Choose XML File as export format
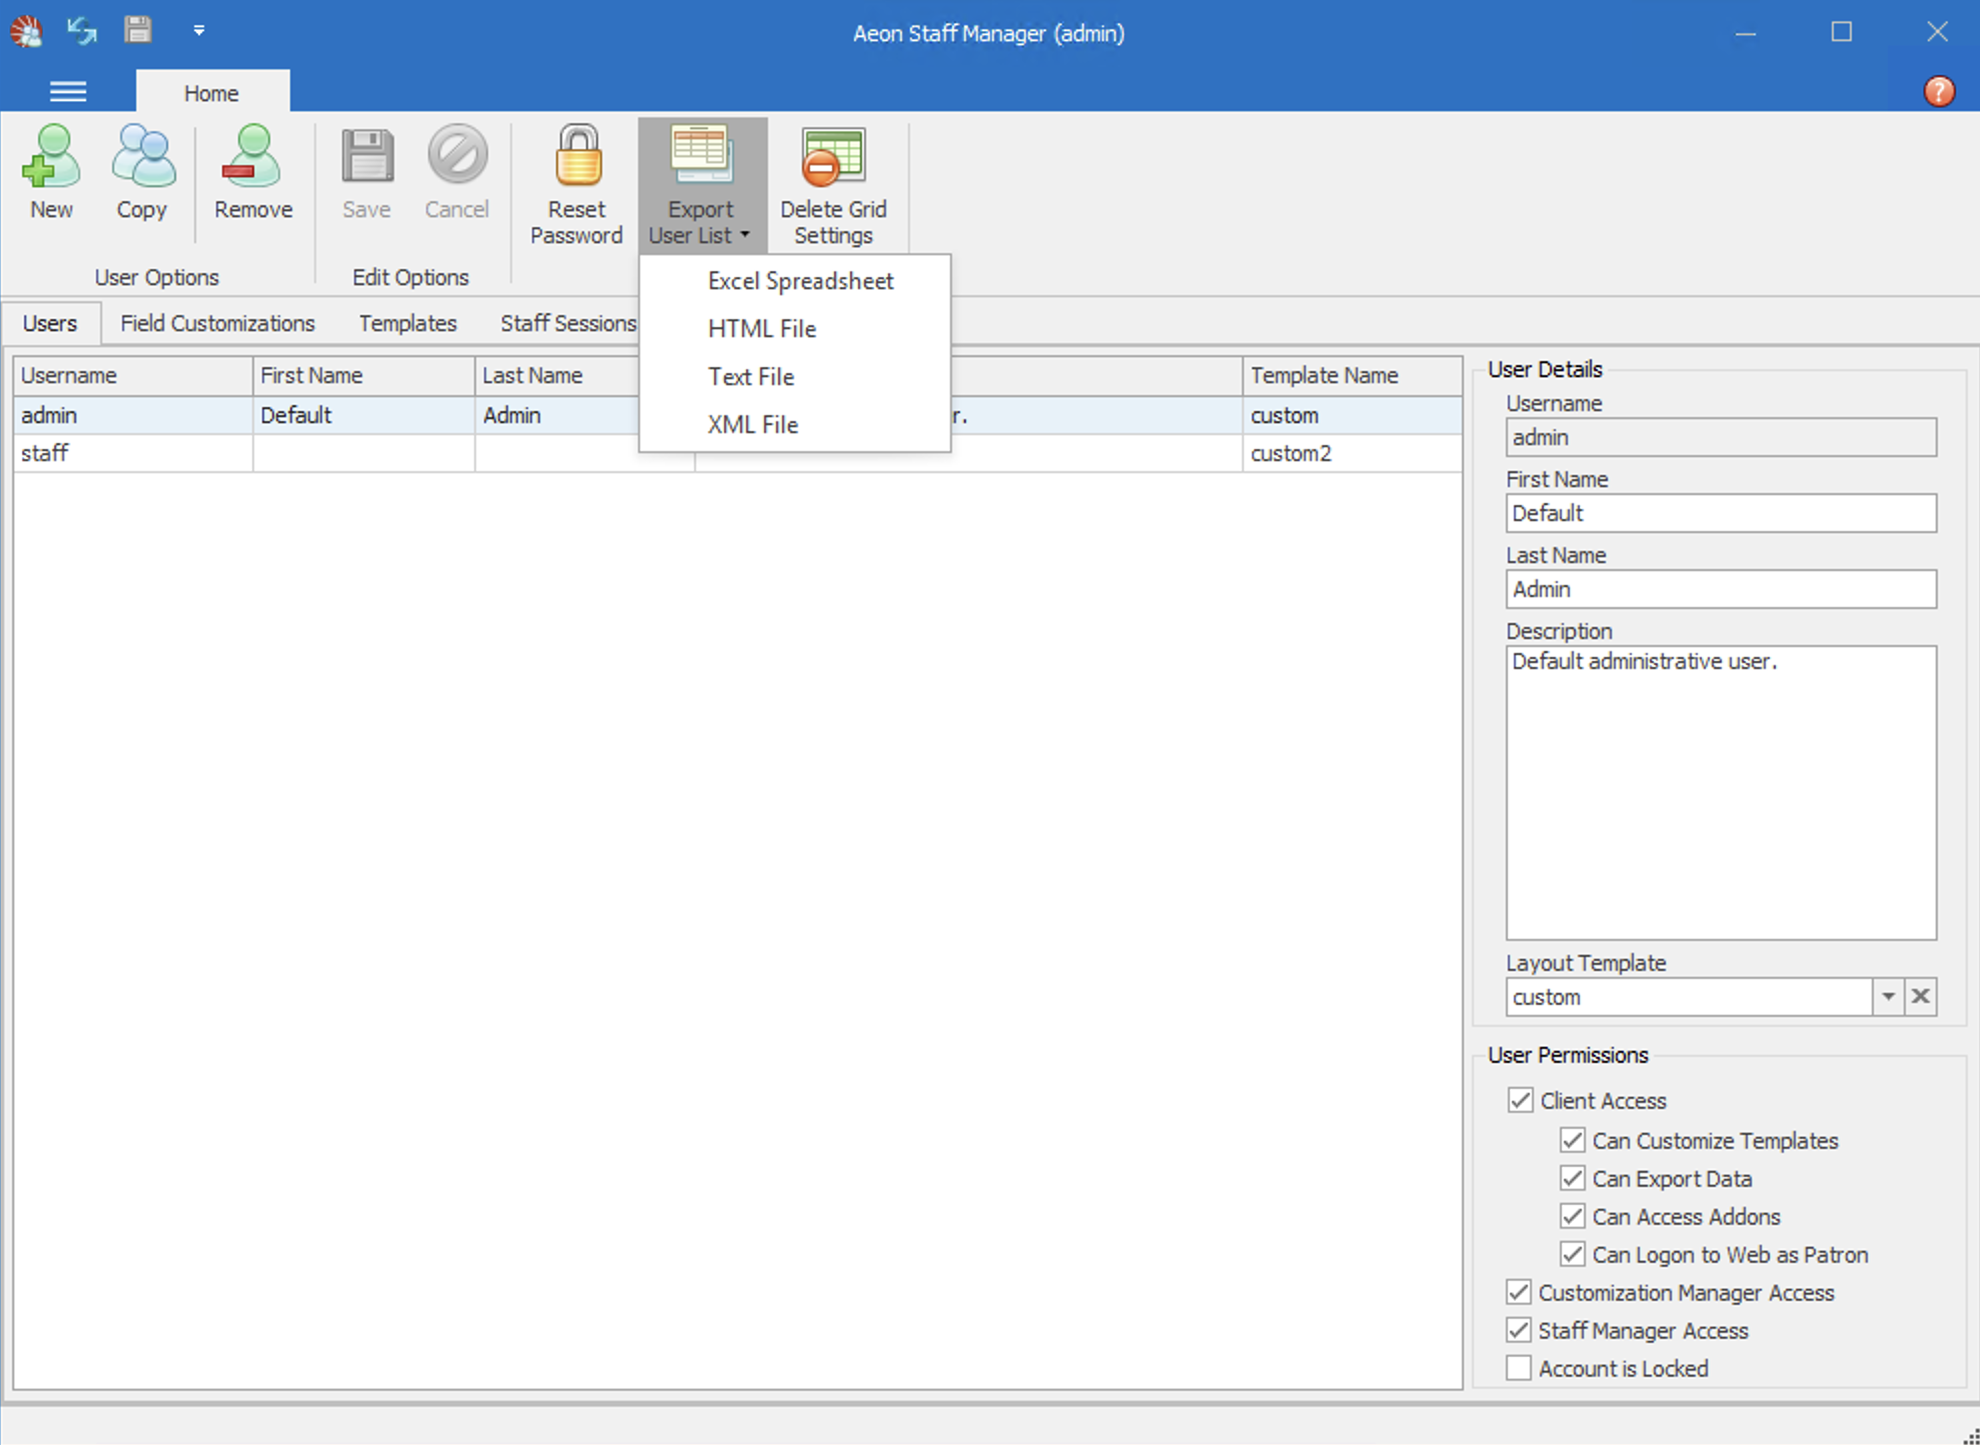This screenshot has height=1445, width=1980. pyautogui.click(x=752, y=424)
